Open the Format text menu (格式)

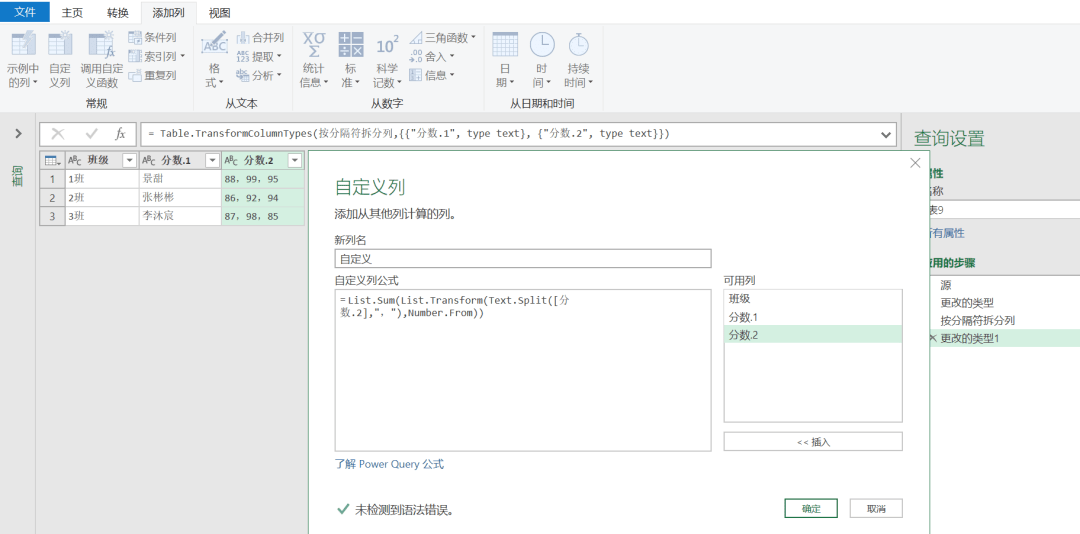pos(214,60)
